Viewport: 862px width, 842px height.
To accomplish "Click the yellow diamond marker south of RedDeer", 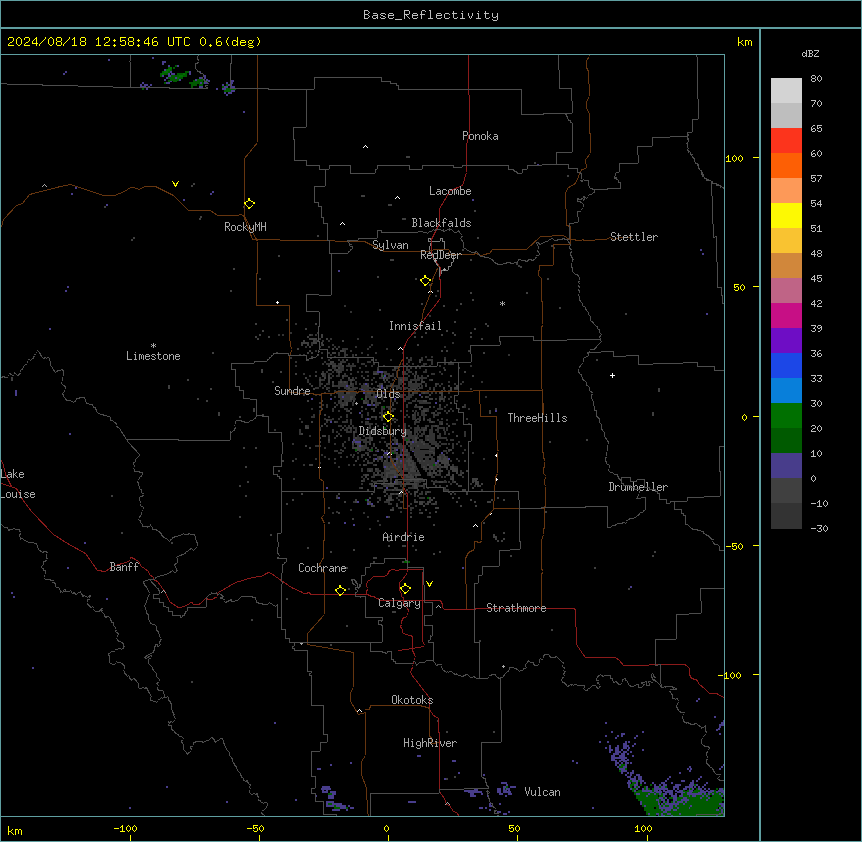I will click(x=426, y=281).
